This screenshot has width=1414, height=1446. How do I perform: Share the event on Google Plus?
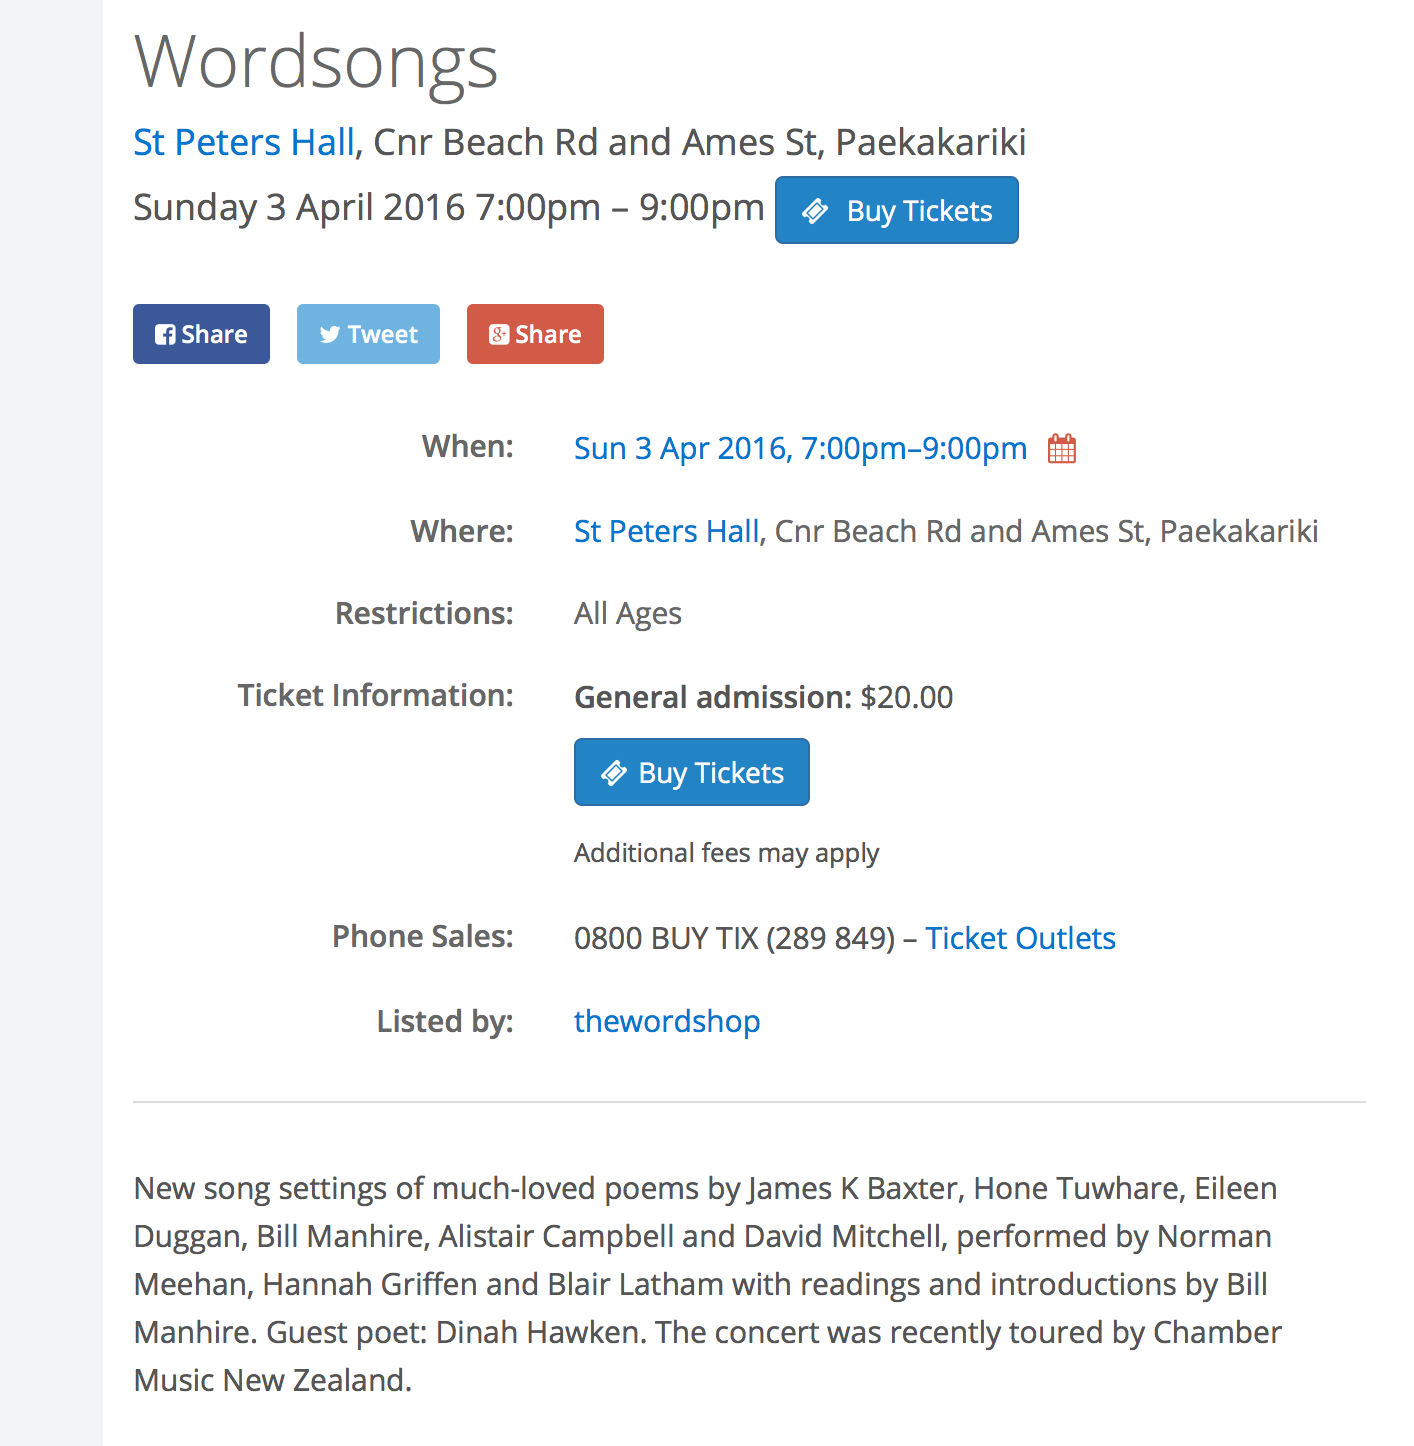(535, 334)
